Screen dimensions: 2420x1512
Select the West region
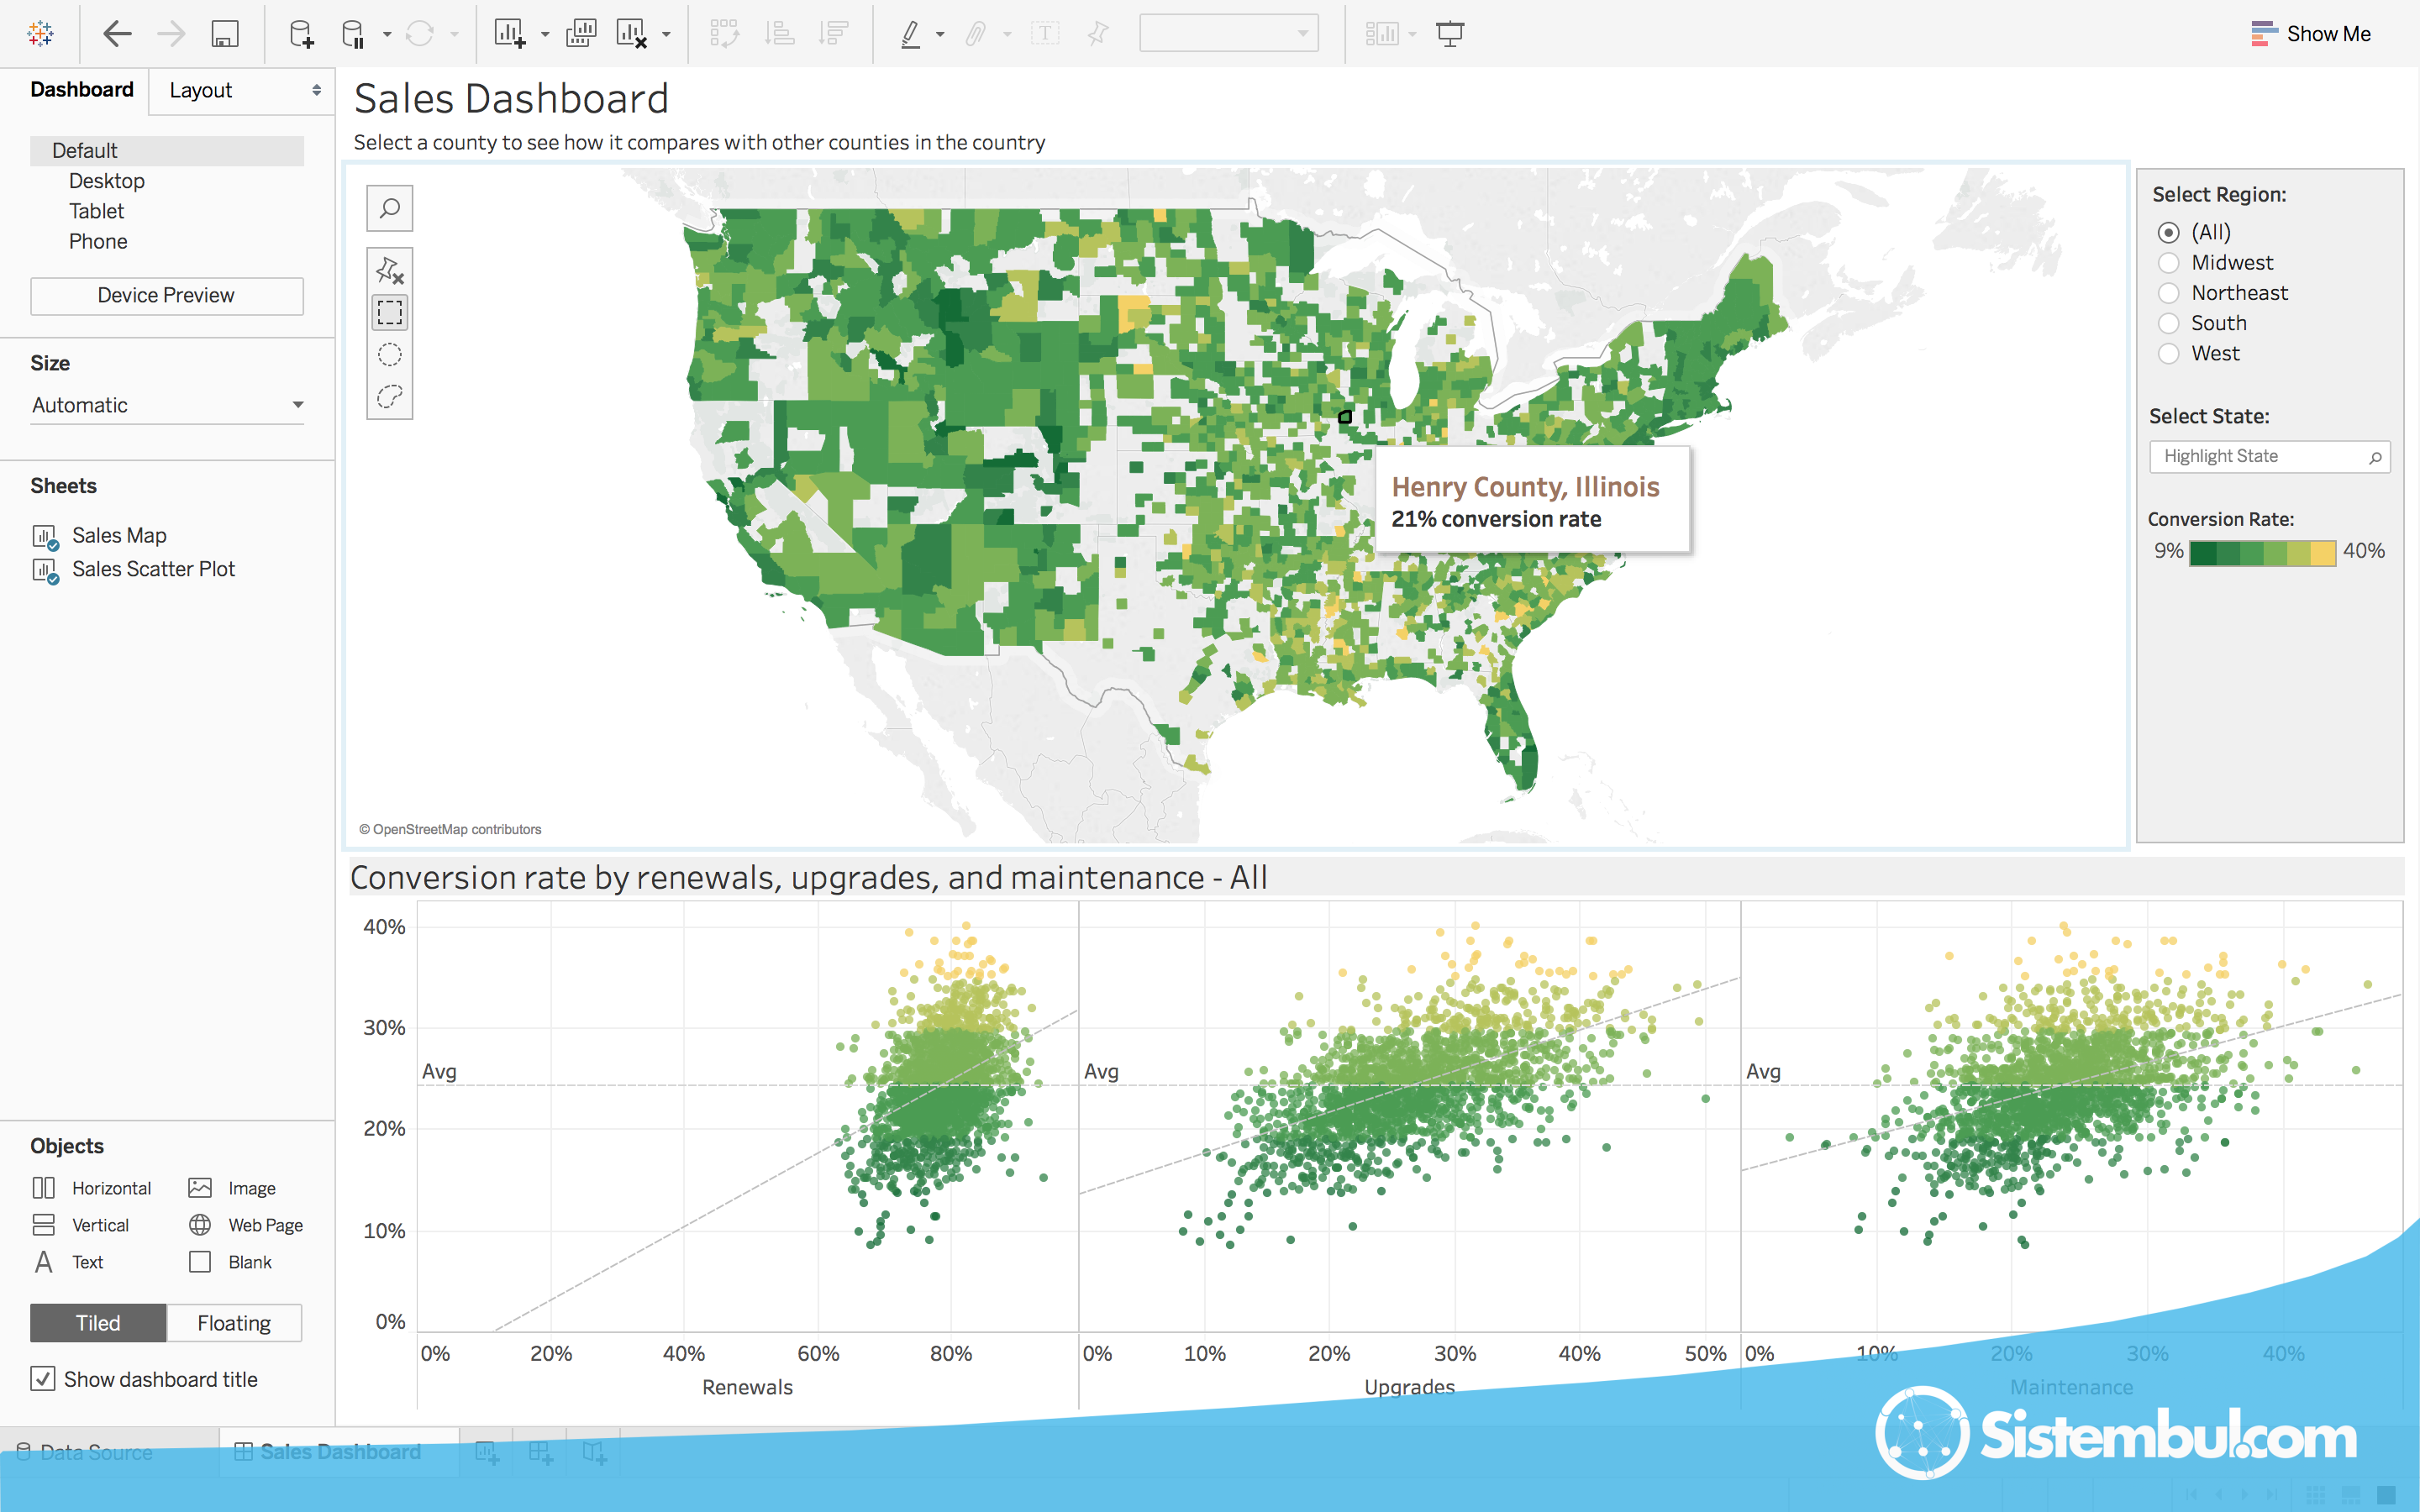tap(2168, 353)
